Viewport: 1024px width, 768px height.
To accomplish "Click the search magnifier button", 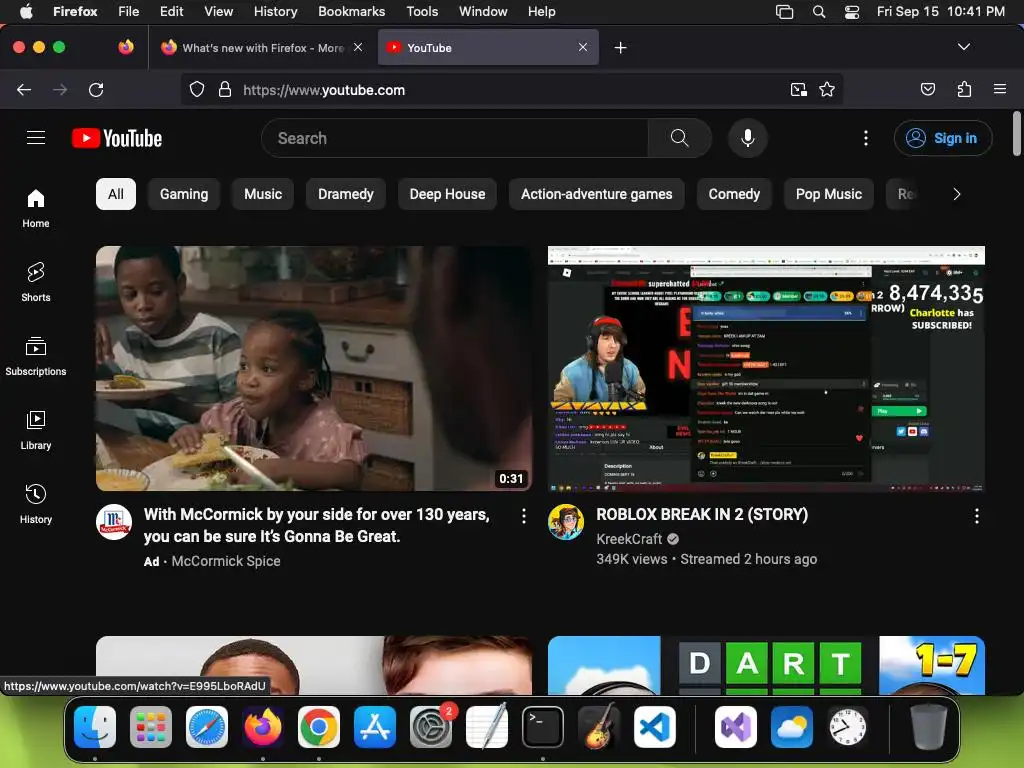I will coord(679,138).
